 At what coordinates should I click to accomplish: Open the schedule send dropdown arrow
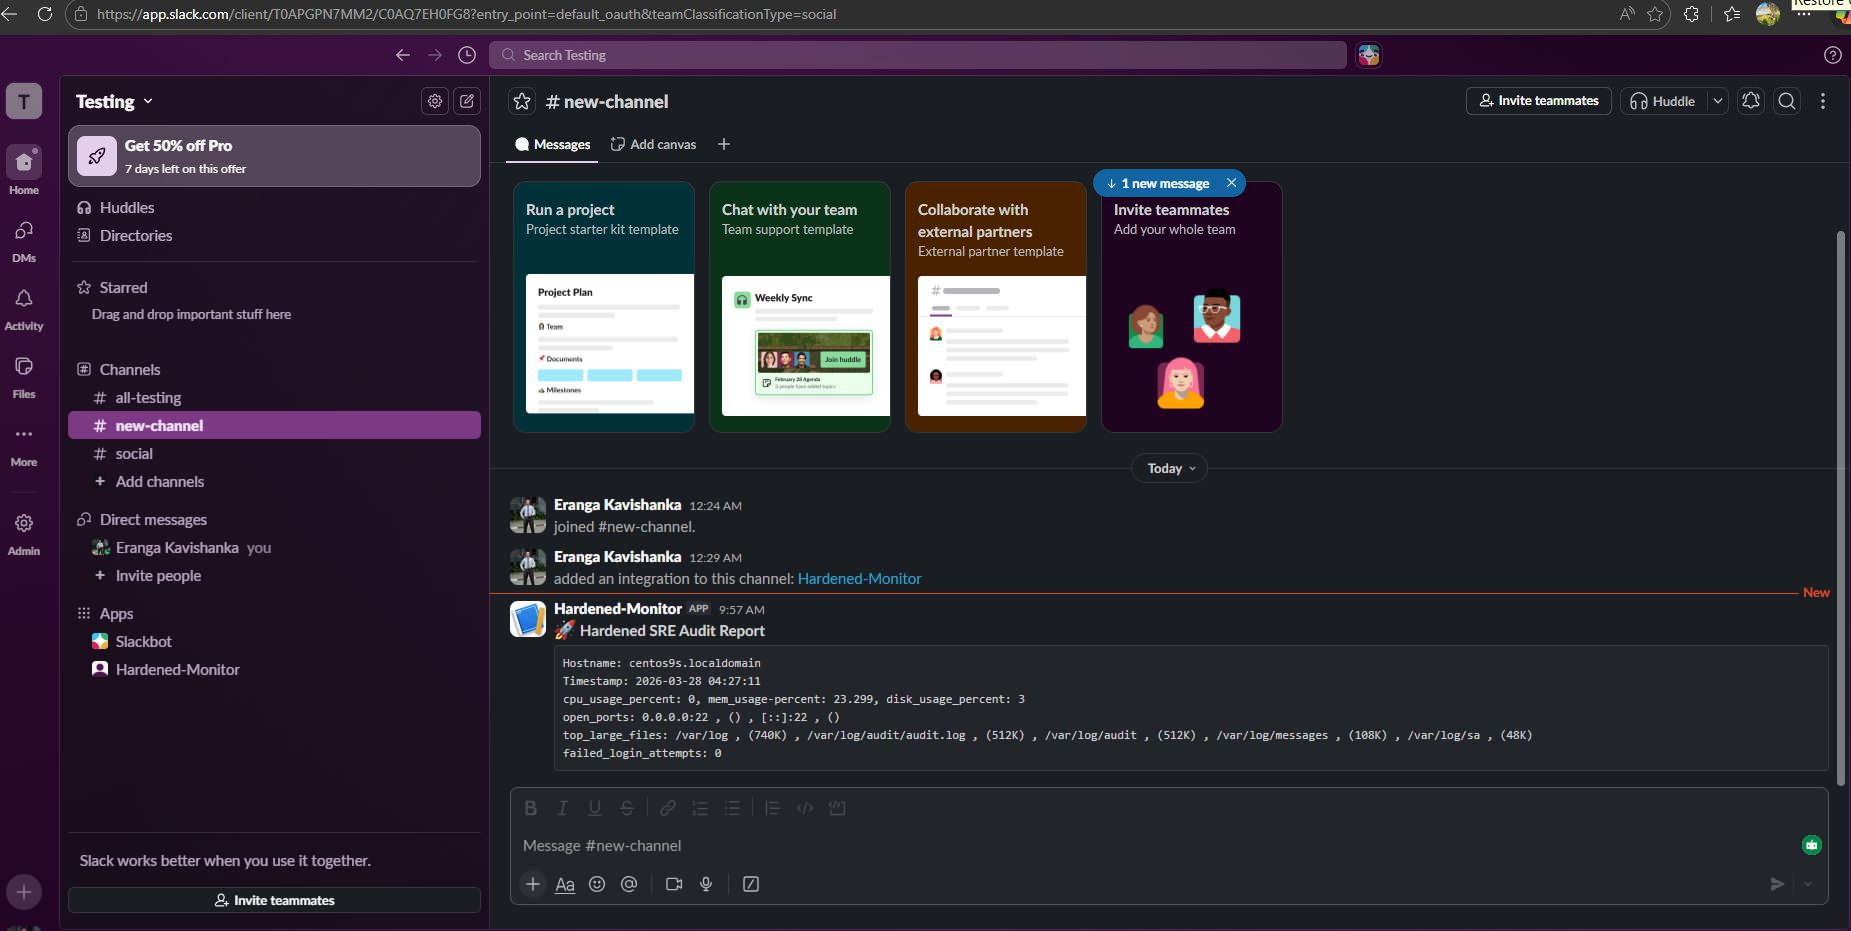(1808, 884)
